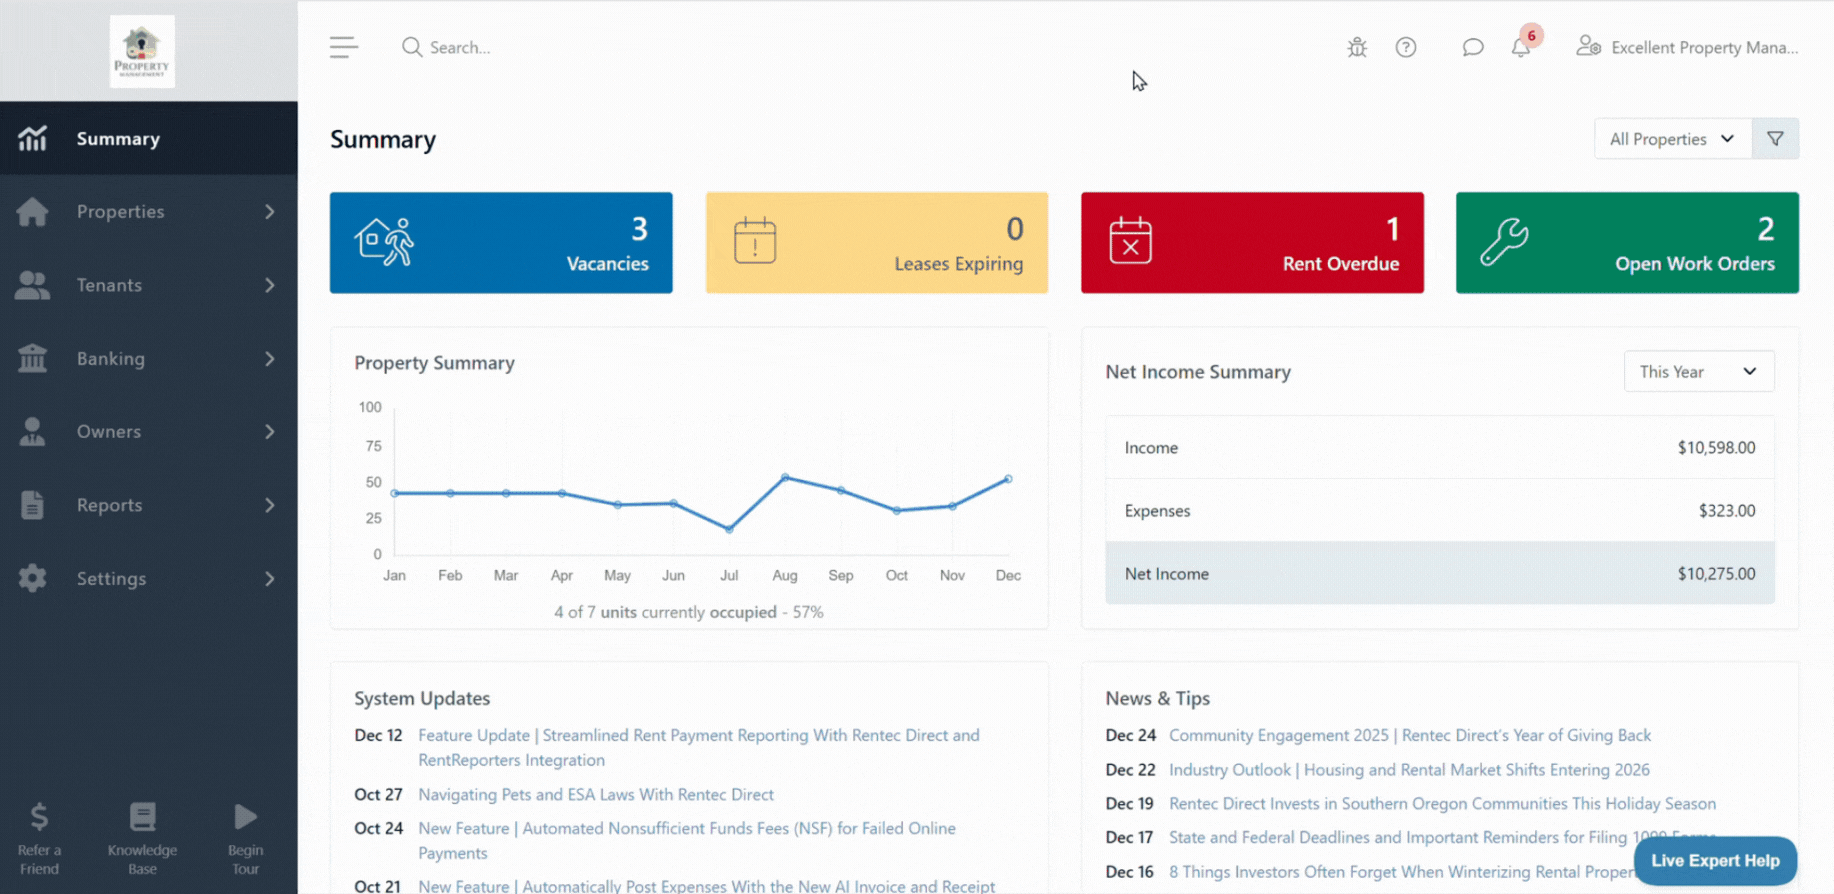
Task: Start the Begin Tour play icon
Action: [x=245, y=818]
